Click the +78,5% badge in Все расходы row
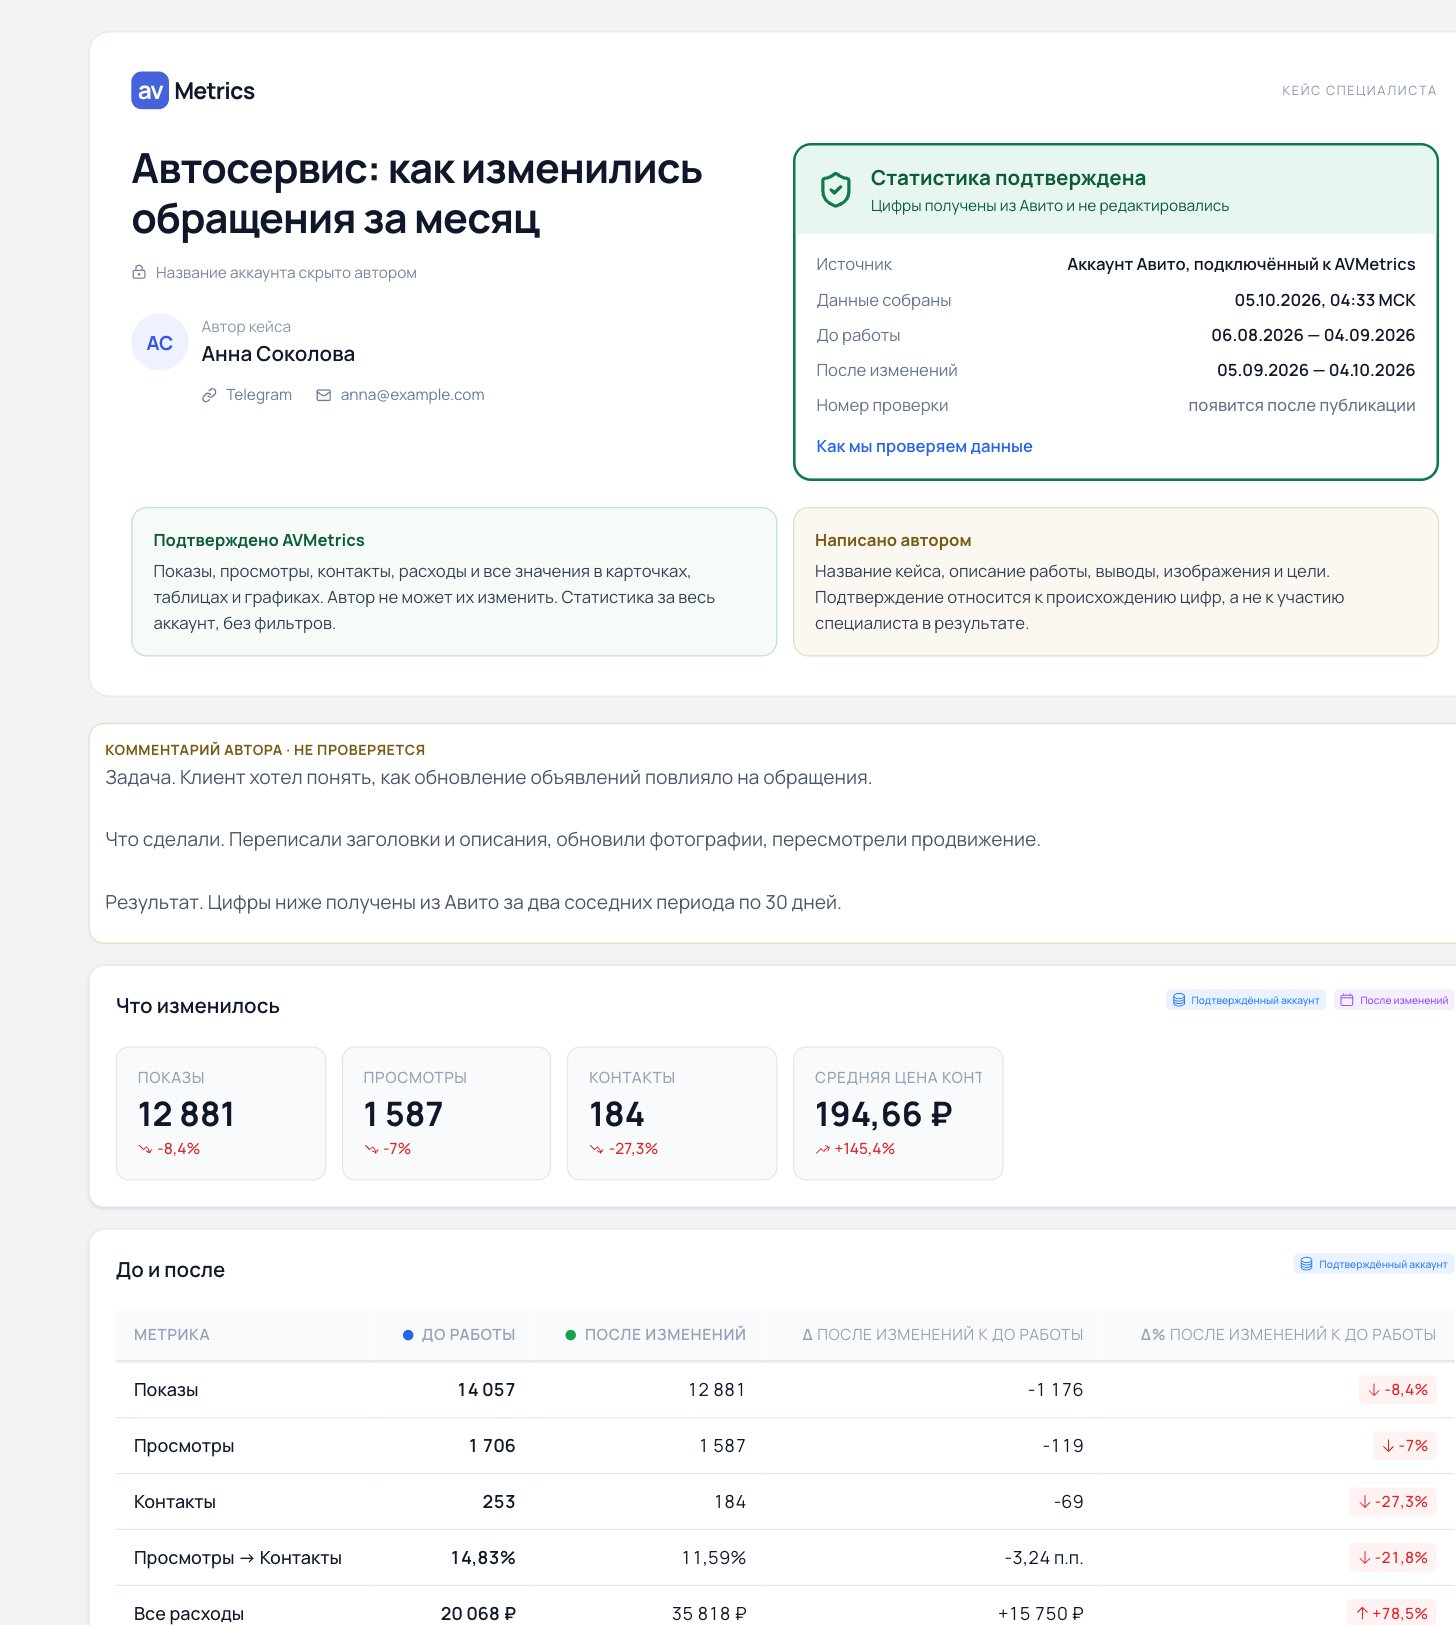This screenshot has width=1456, height=1625. click(x=1392, y=1613)
